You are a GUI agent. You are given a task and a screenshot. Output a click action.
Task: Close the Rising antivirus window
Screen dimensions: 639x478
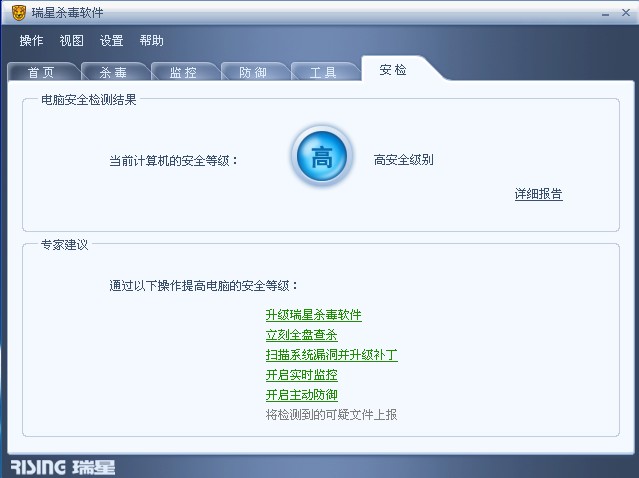coord(626,13)
